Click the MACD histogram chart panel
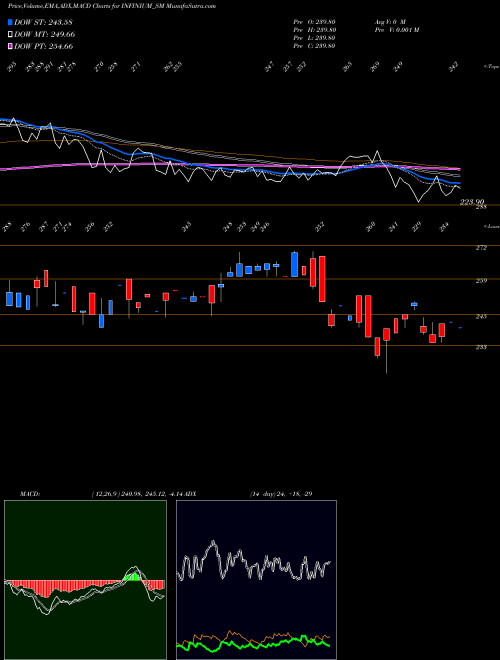 click(x=85, y=580)
